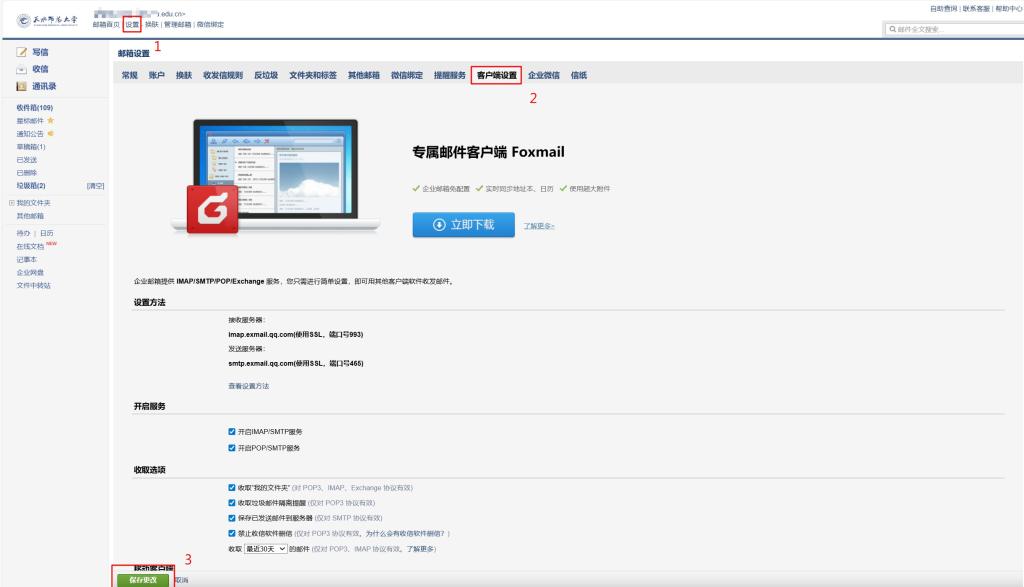Click the 立即下载 download button
The height and width of the screenshot is (587, 1024).
tap(464, 225)
